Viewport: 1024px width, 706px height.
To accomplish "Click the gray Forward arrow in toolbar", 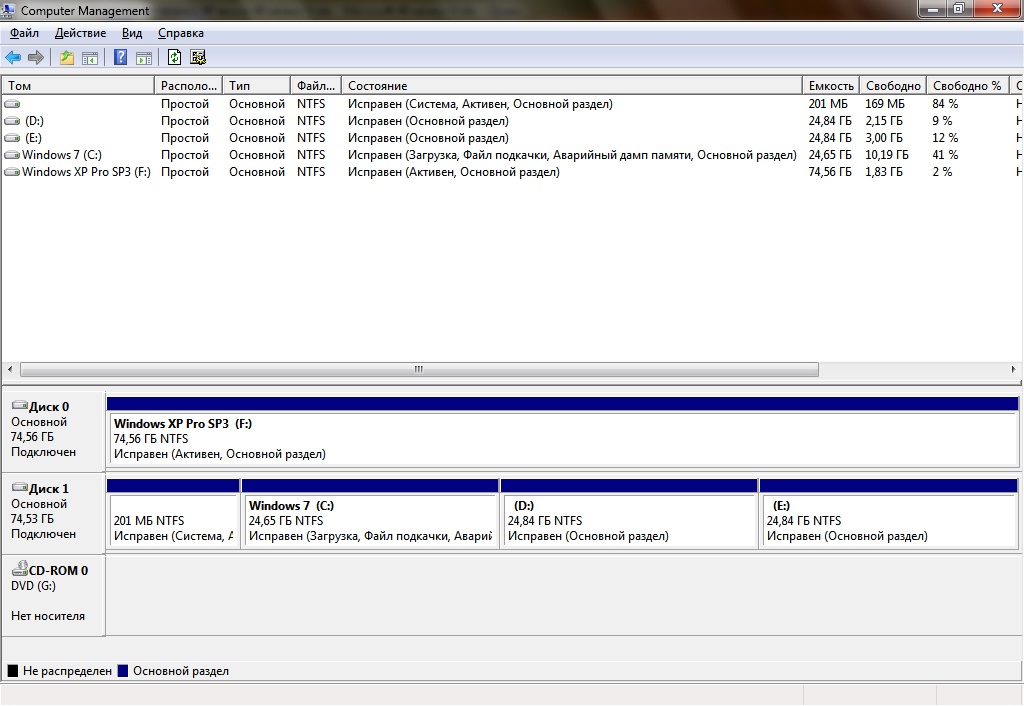I will (36, 57).
